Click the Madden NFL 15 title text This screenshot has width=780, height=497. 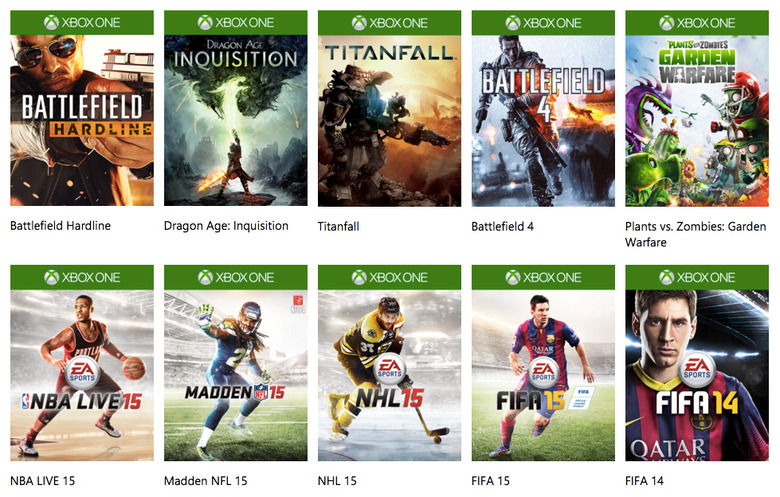(x=205, y=481)
